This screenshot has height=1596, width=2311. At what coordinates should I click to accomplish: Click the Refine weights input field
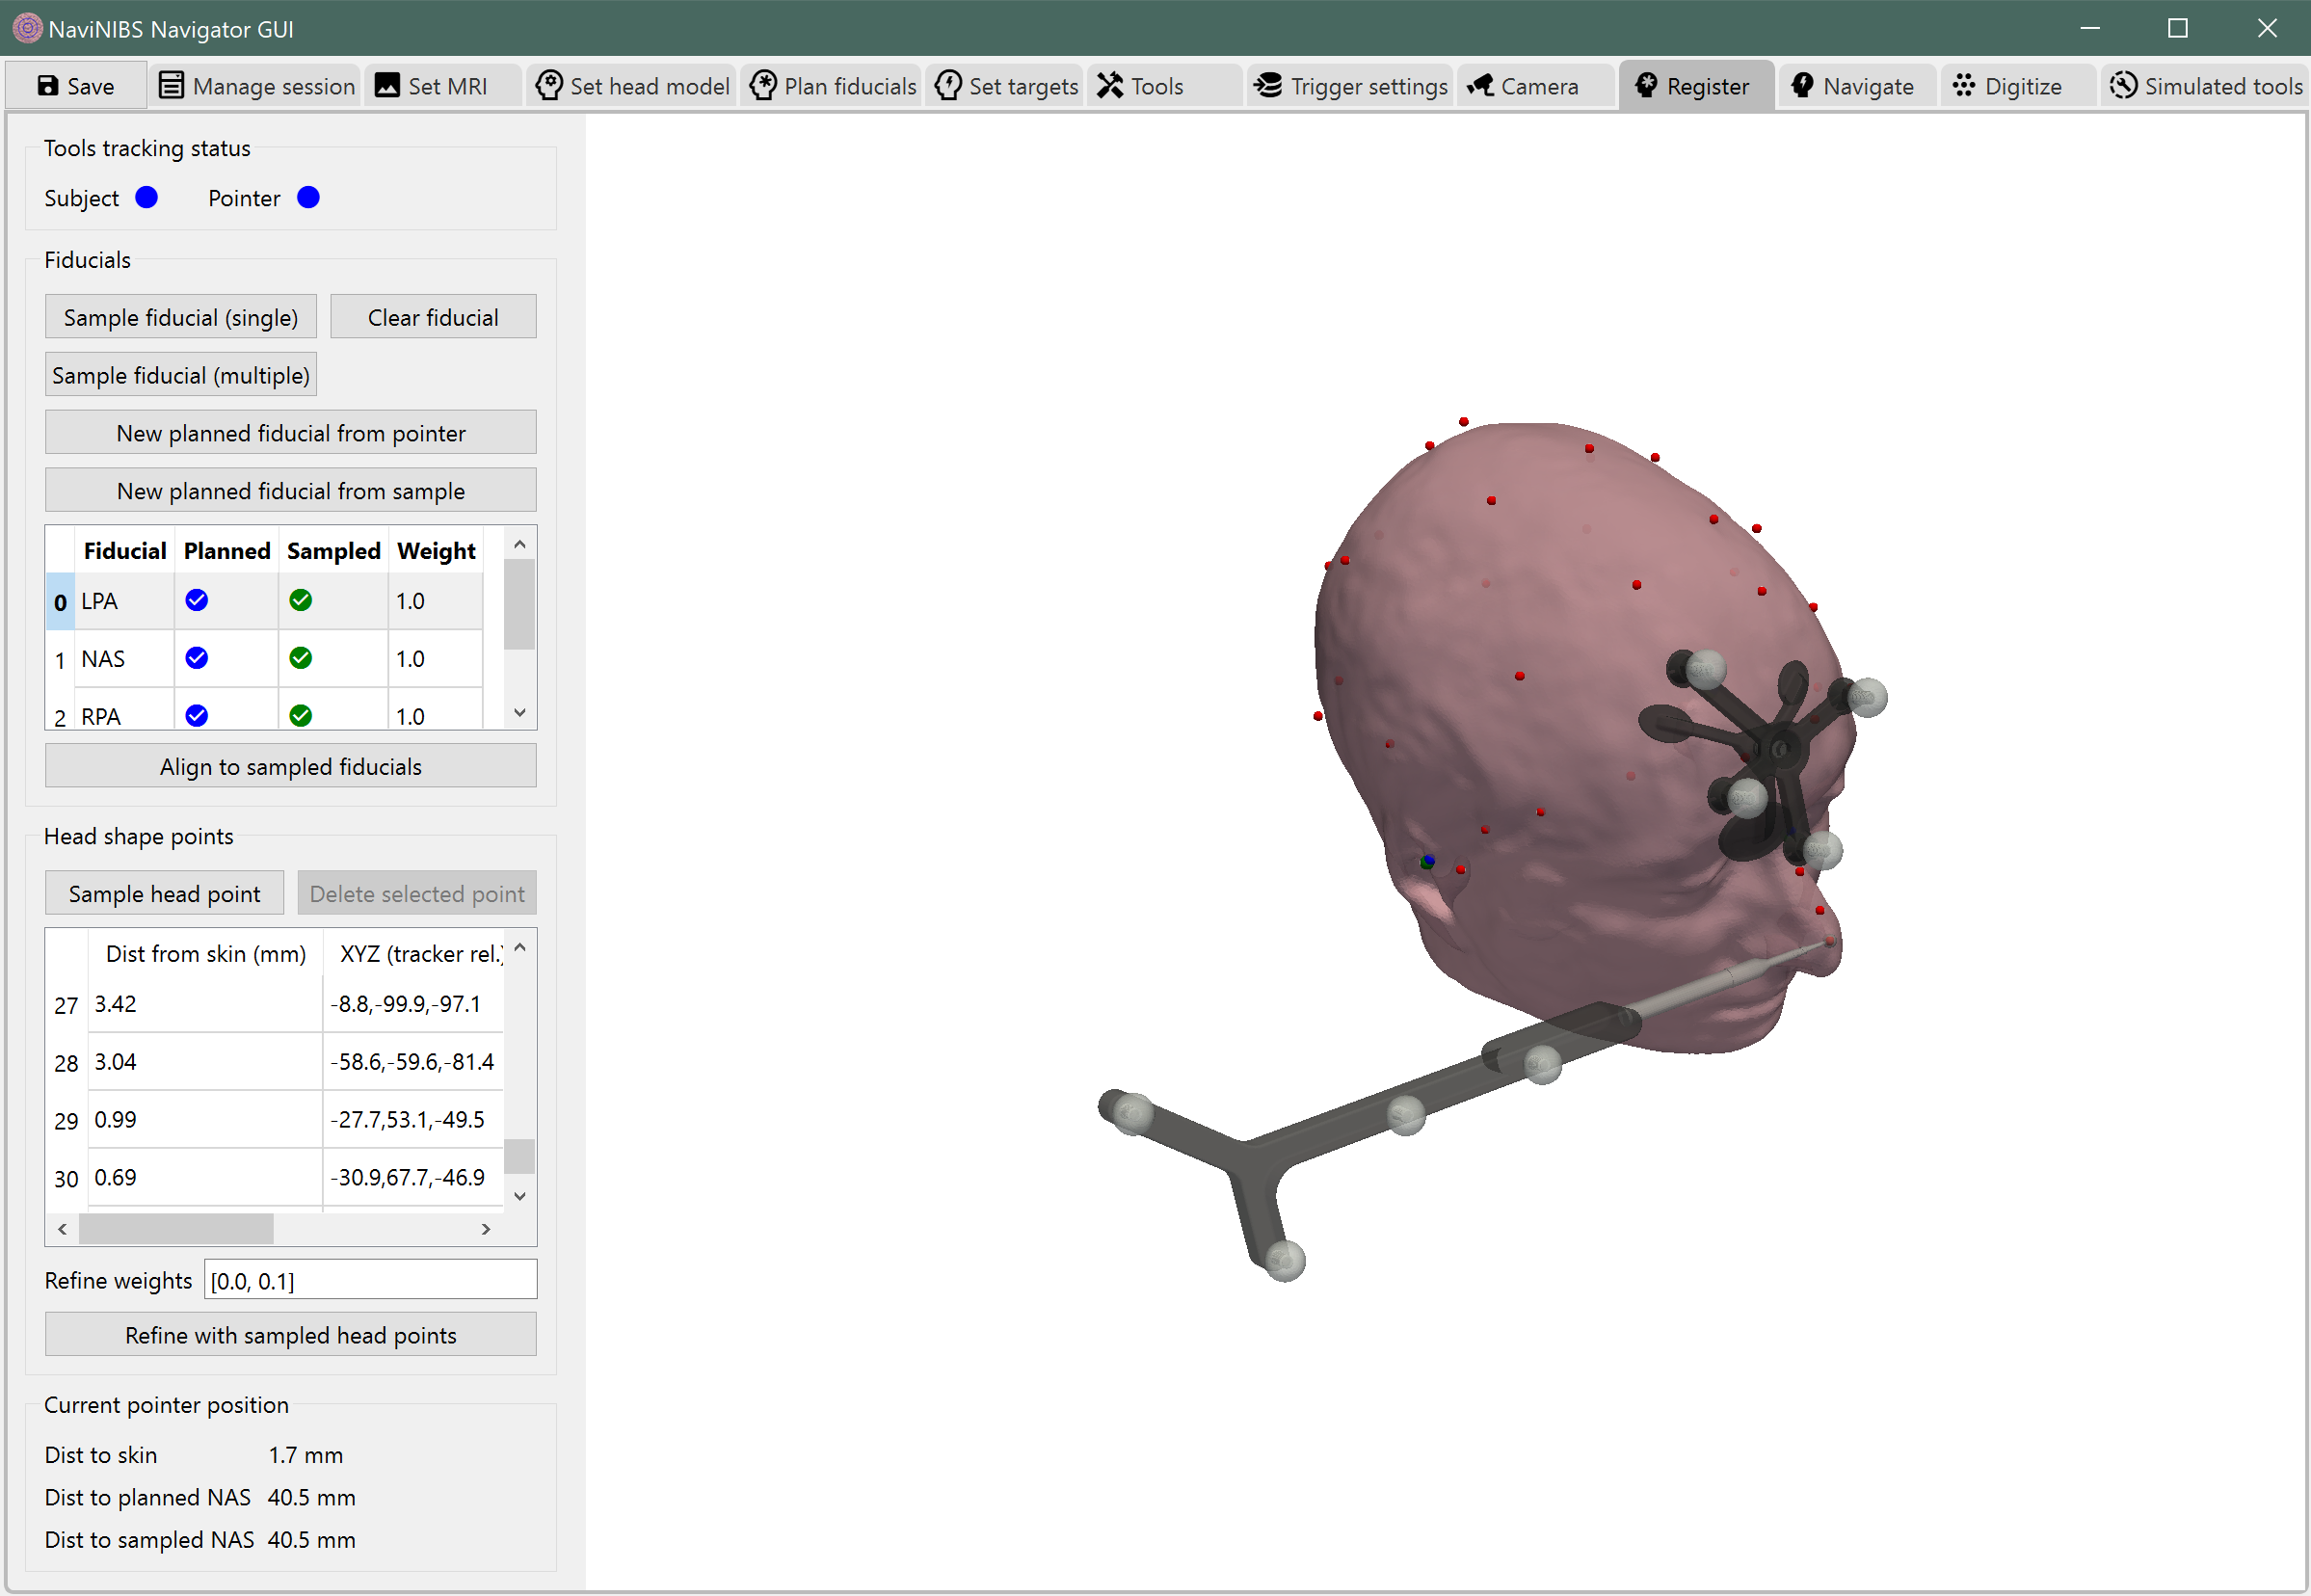tap(370, 1280)
